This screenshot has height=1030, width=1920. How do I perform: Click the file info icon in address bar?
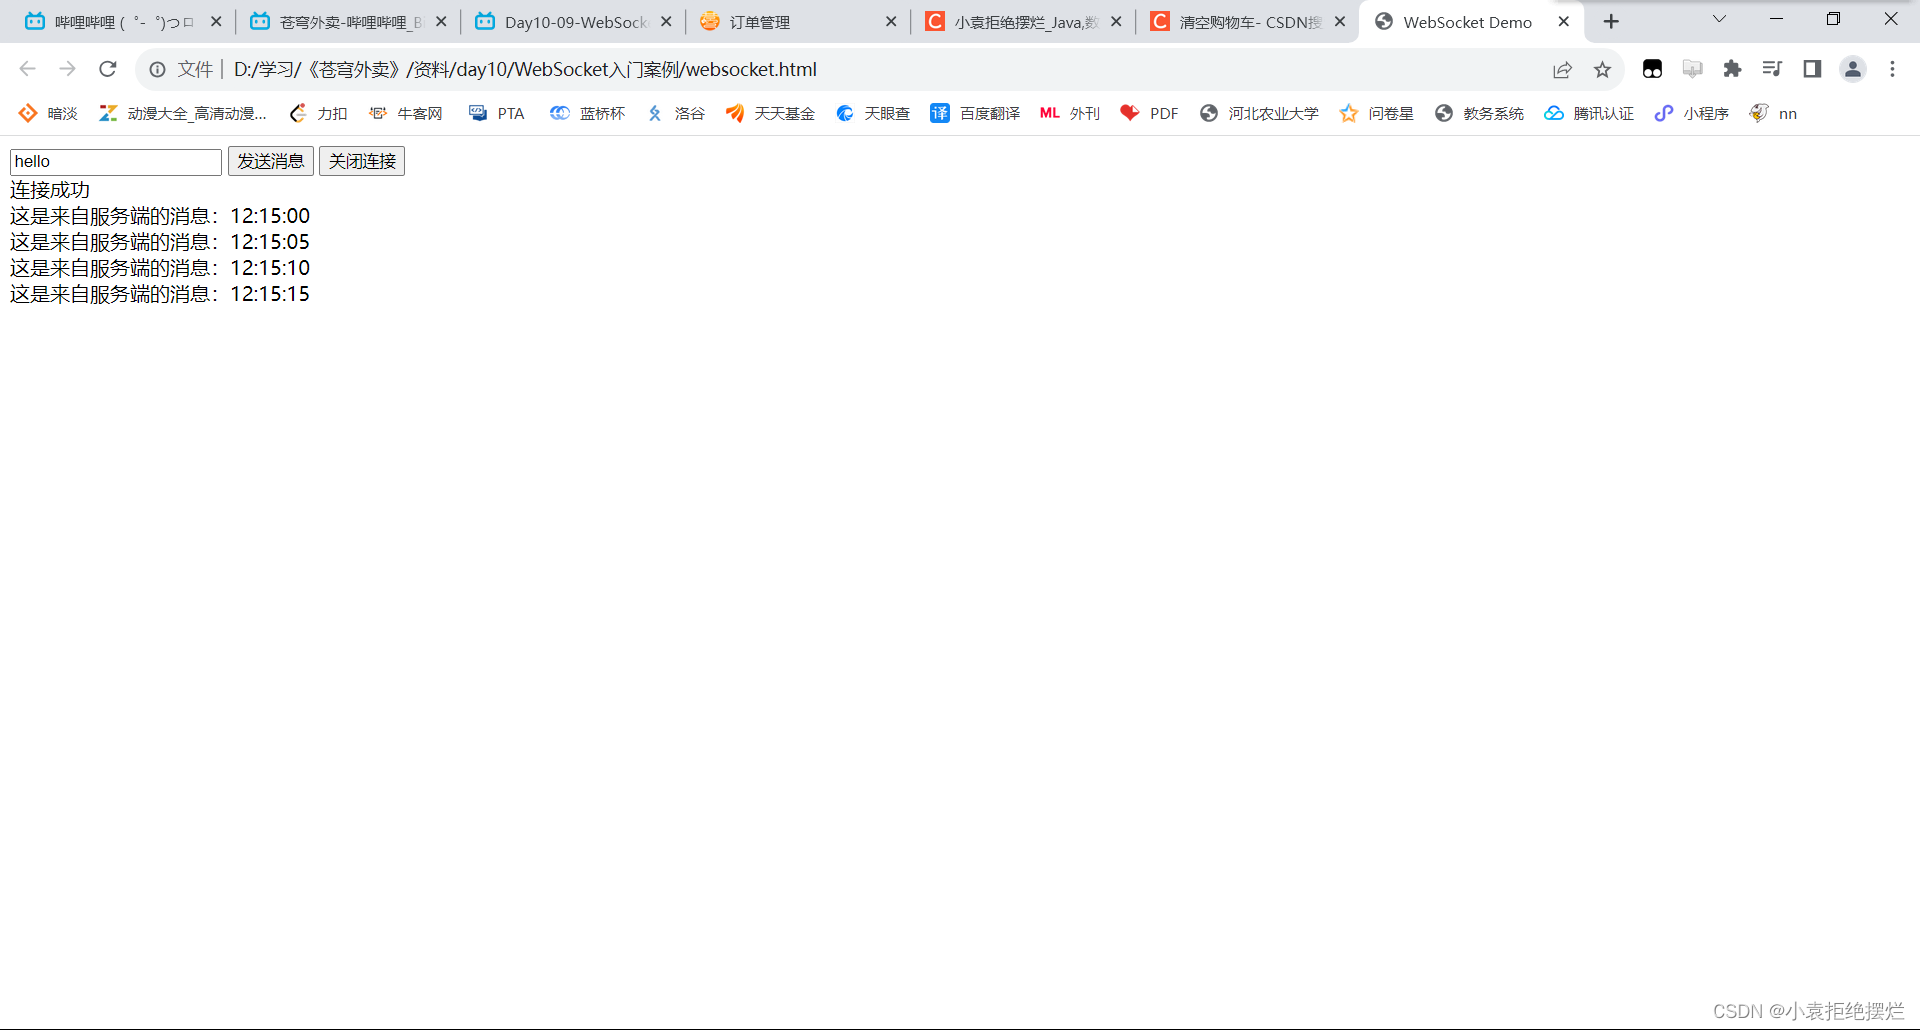tap(157, 69)
